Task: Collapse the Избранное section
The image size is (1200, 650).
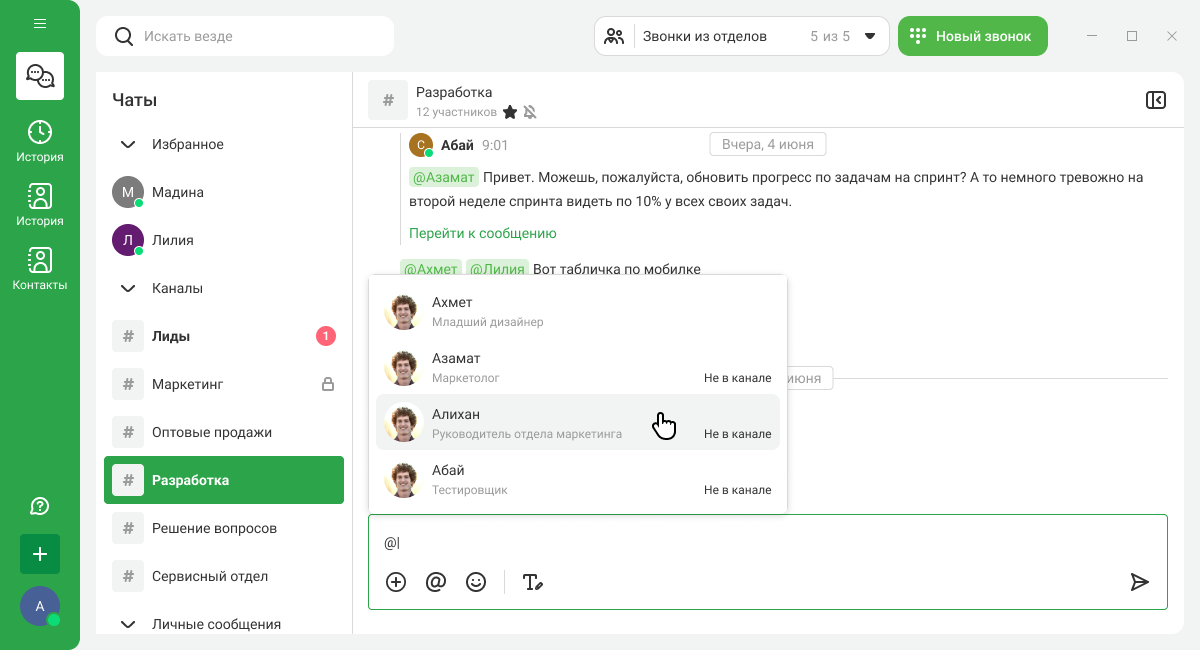Action: pyautogui.click(x=128, y=144)
